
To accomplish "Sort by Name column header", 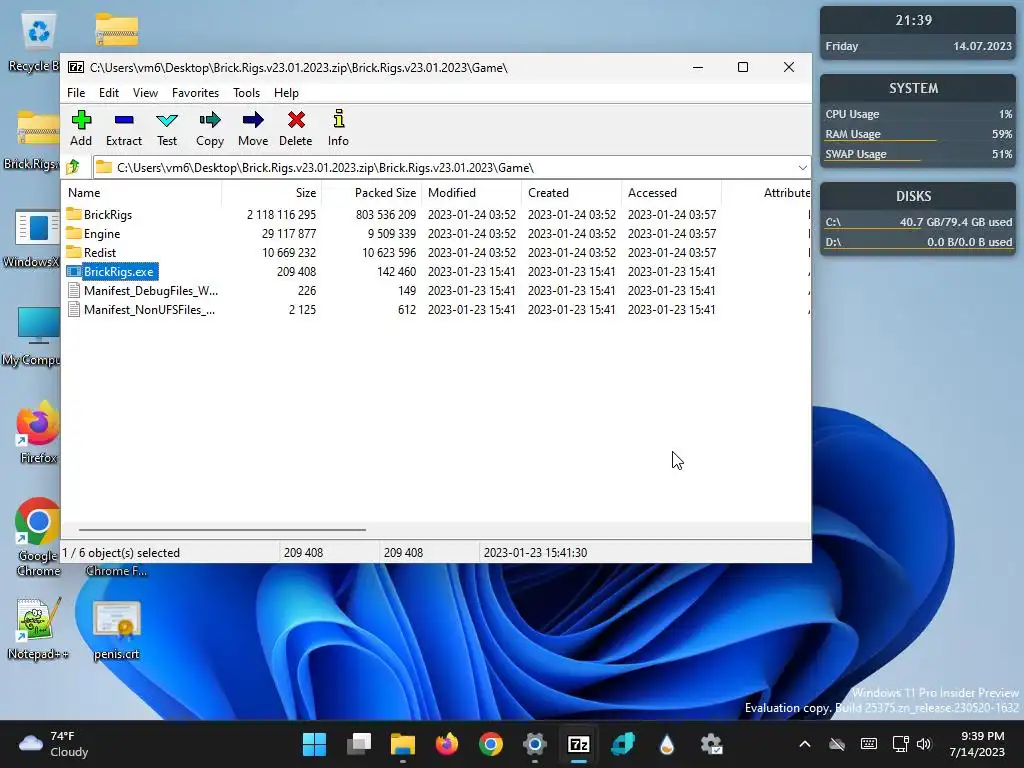I will click(142, 193).
